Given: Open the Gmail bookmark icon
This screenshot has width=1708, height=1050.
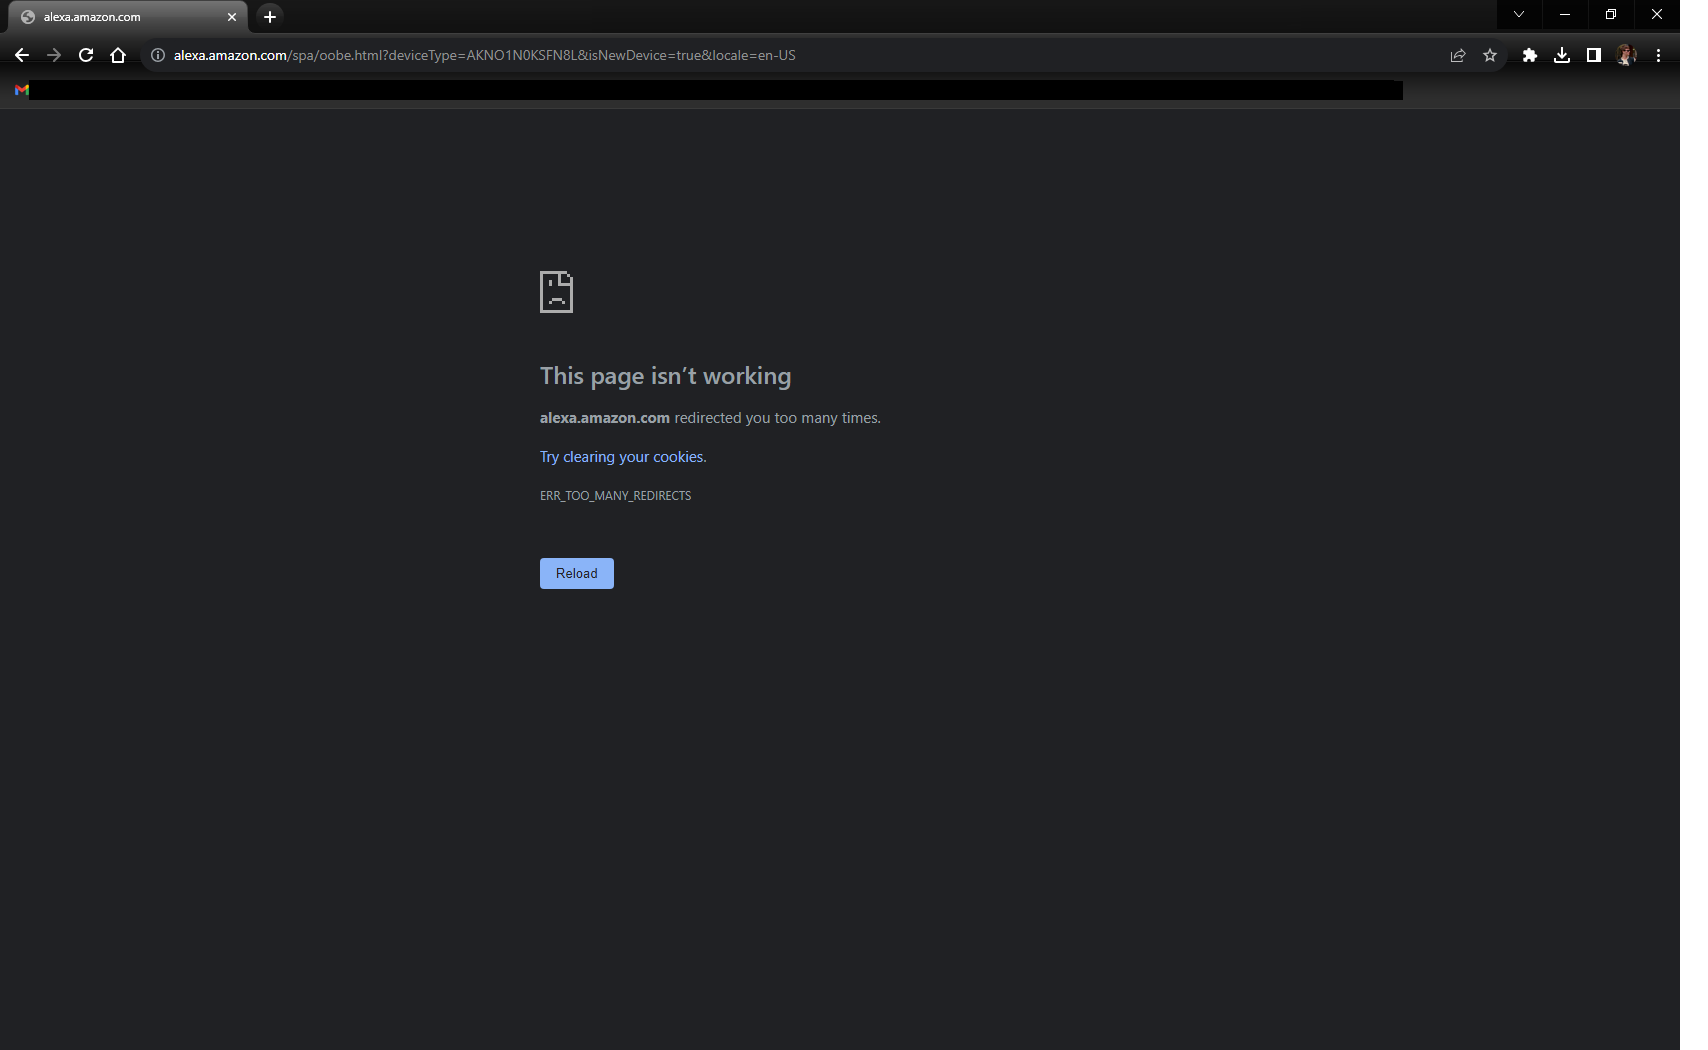Looking at the screenshot, I should click(x=22, y=90).
